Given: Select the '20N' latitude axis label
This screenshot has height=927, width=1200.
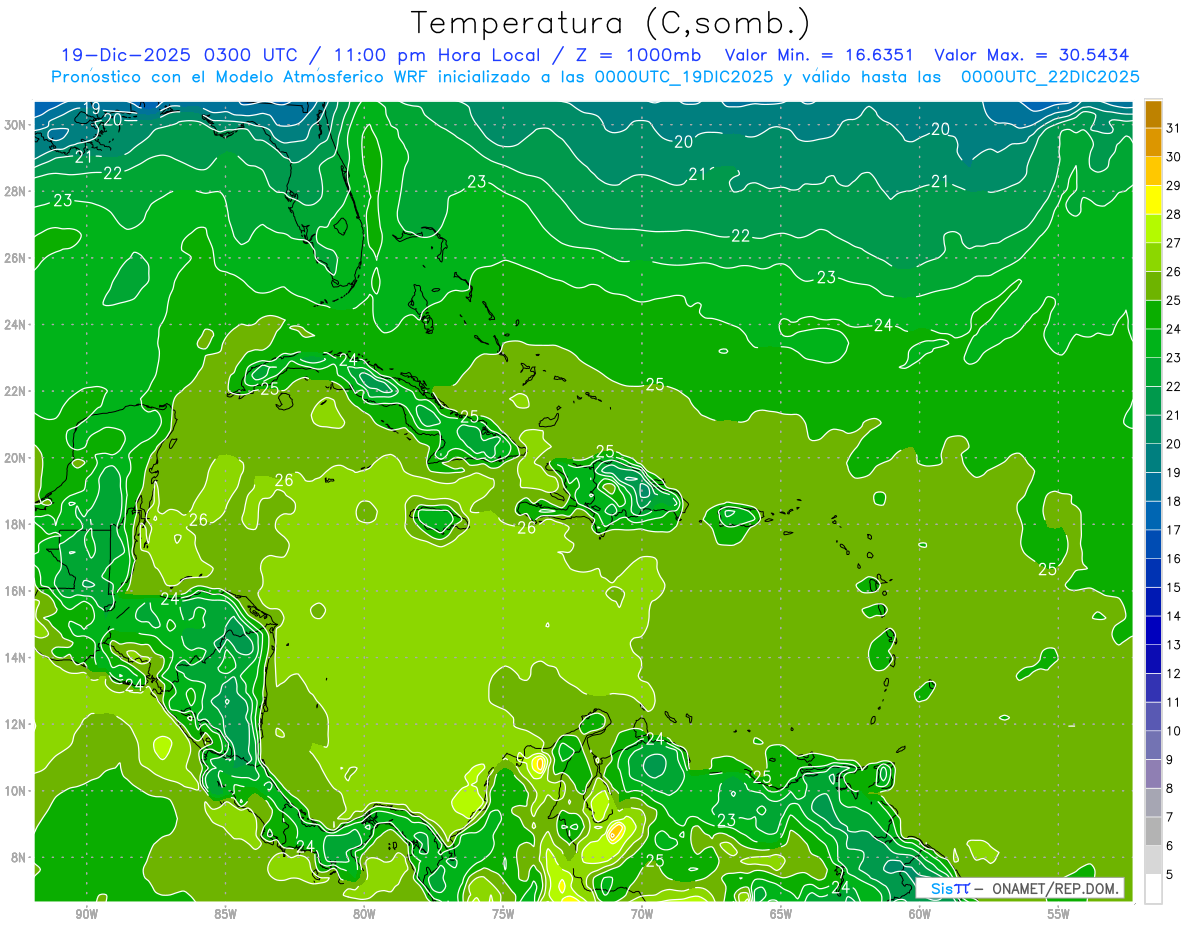Looking at the screenshot, I should coord(17,458).
